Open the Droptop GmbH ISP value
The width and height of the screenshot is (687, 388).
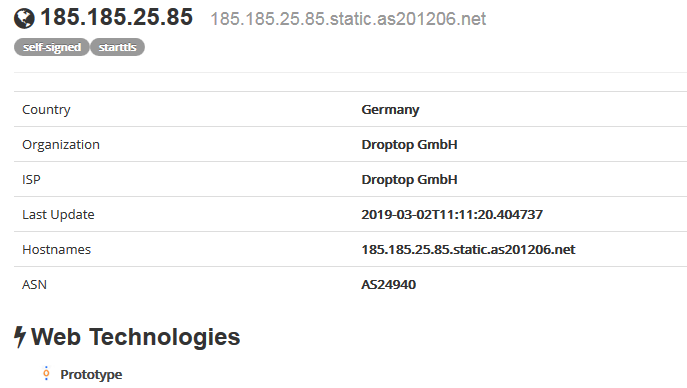coord(409,180)
